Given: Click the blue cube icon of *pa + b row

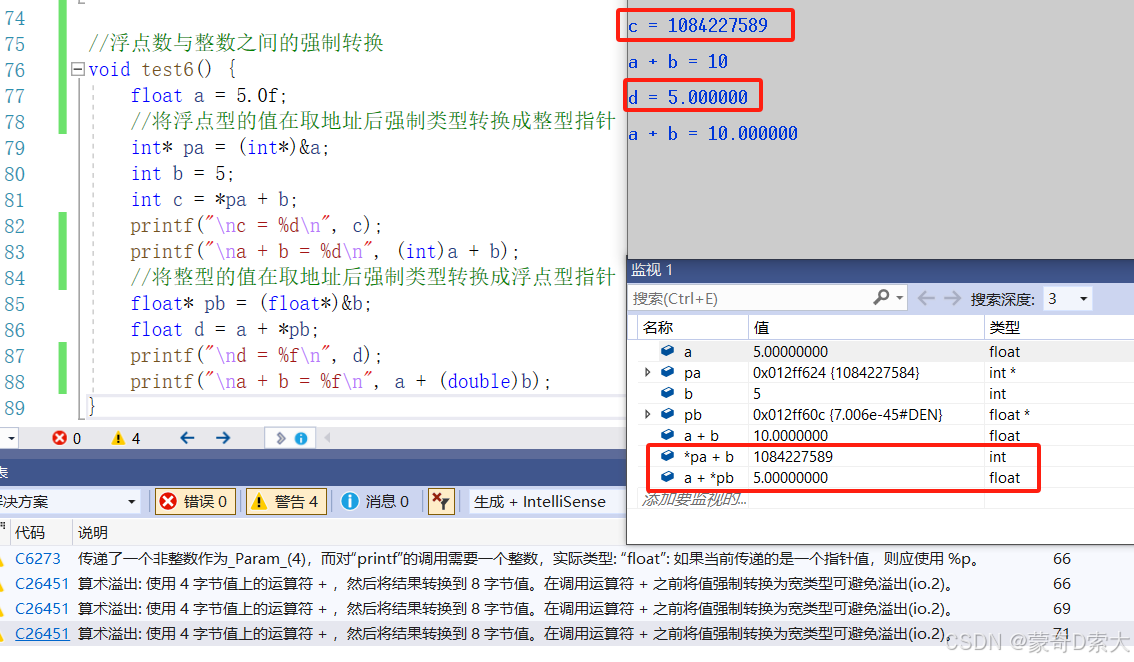Looking at the screenshot, I should point(668,456).
